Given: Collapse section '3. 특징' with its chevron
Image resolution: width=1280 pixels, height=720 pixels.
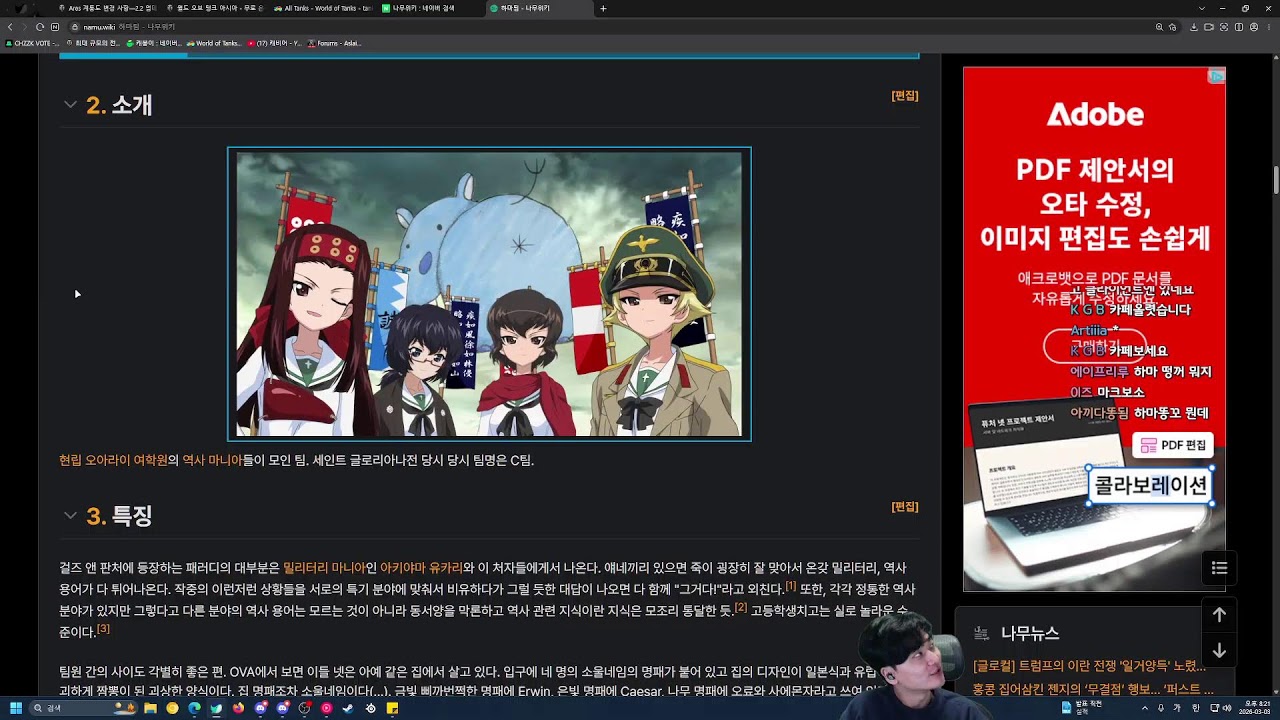Looking at the screenshot, I should pos(70,515).
